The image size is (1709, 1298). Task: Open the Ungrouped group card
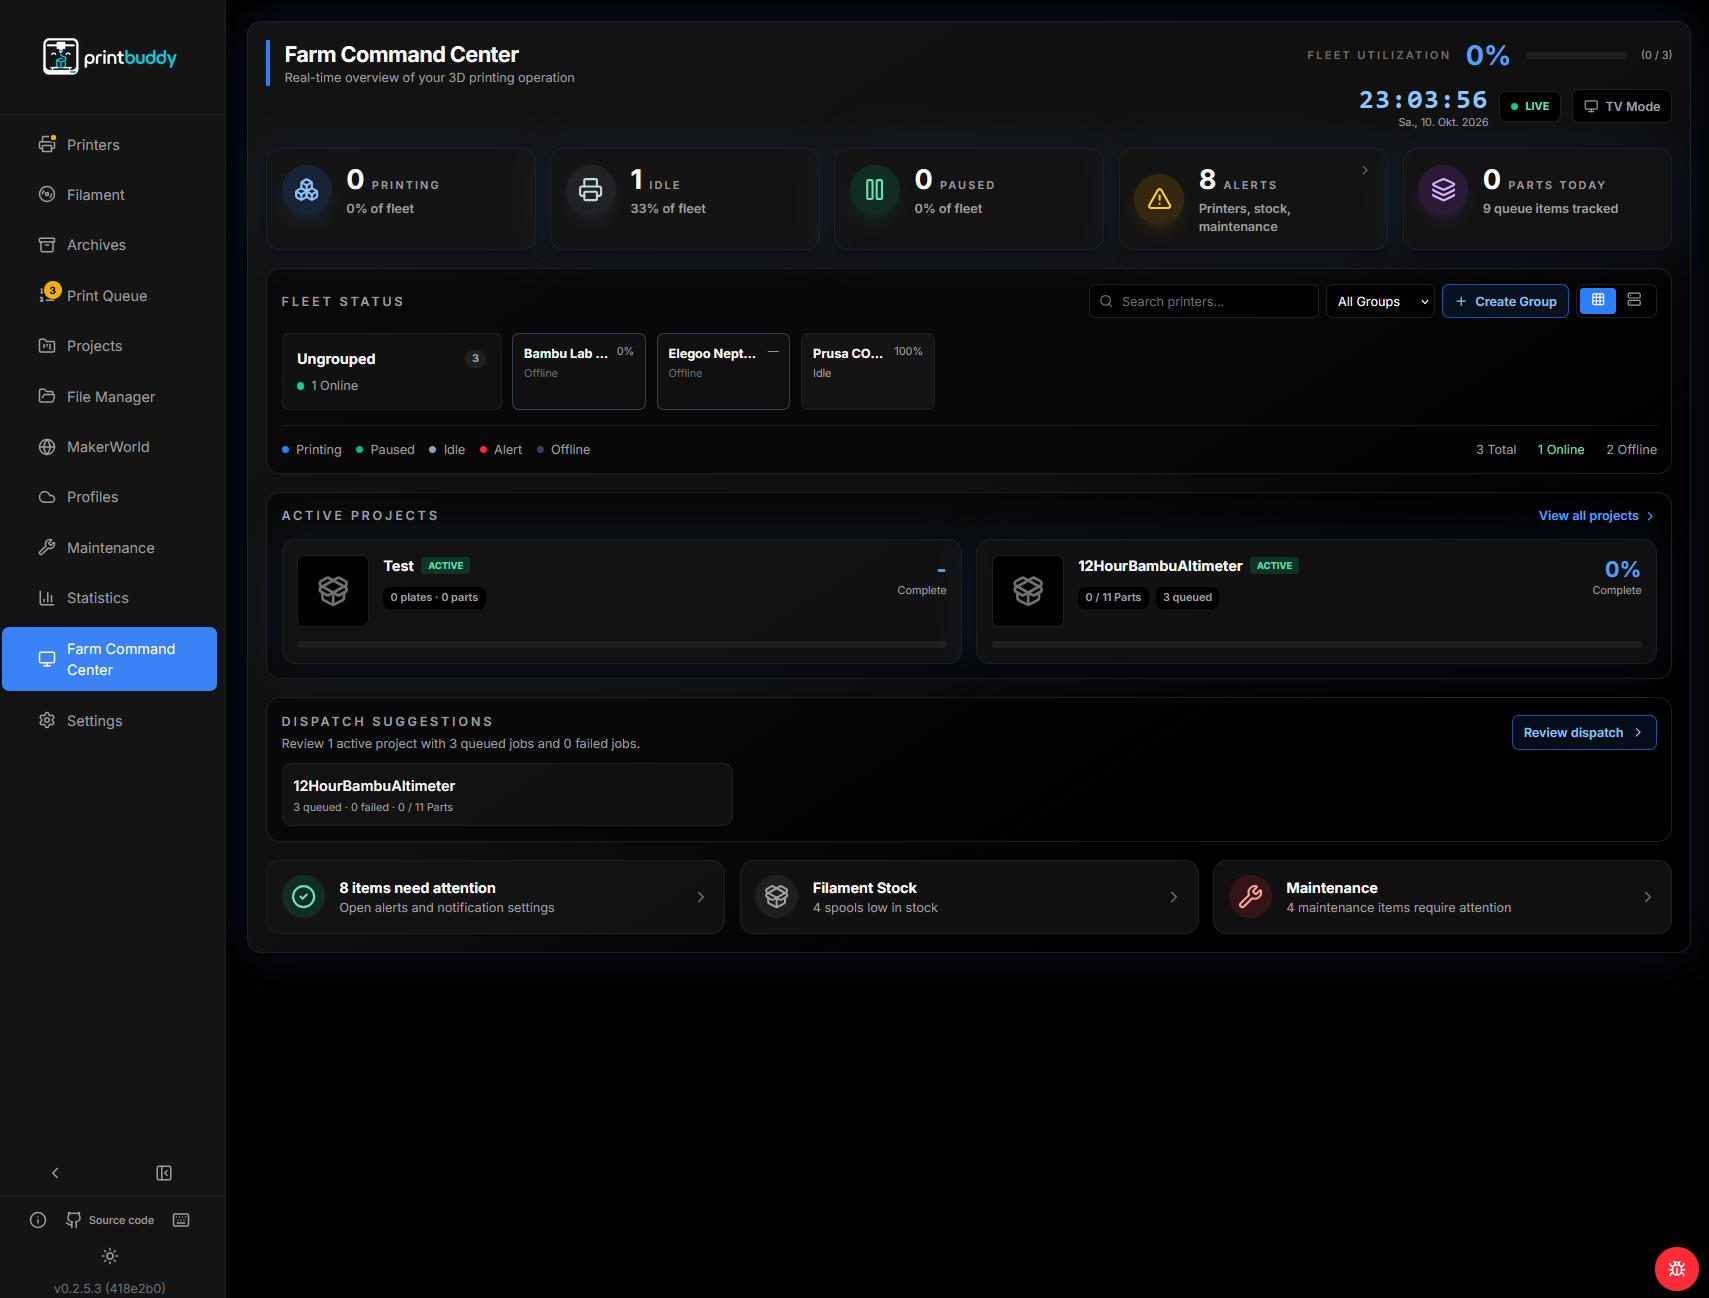[x=392, y=371]
